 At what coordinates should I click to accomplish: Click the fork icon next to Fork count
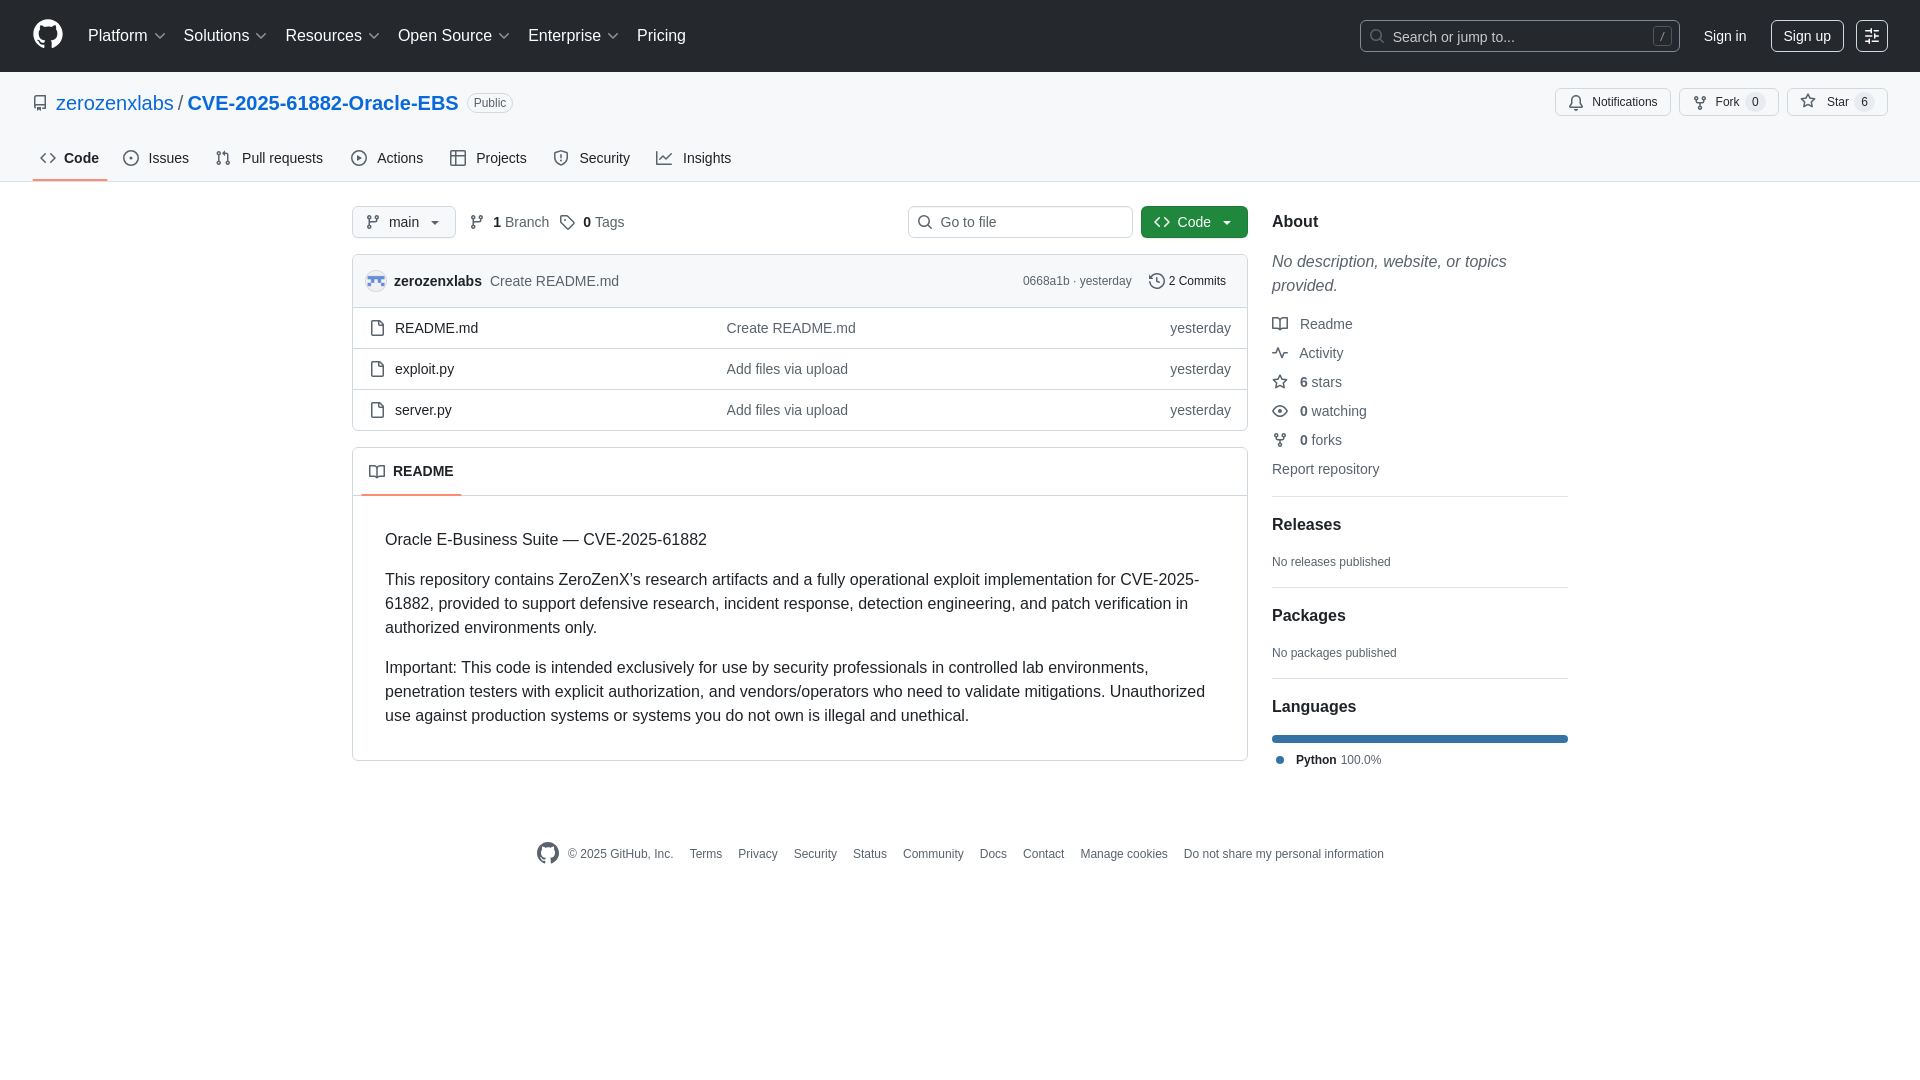(1701, 102)
